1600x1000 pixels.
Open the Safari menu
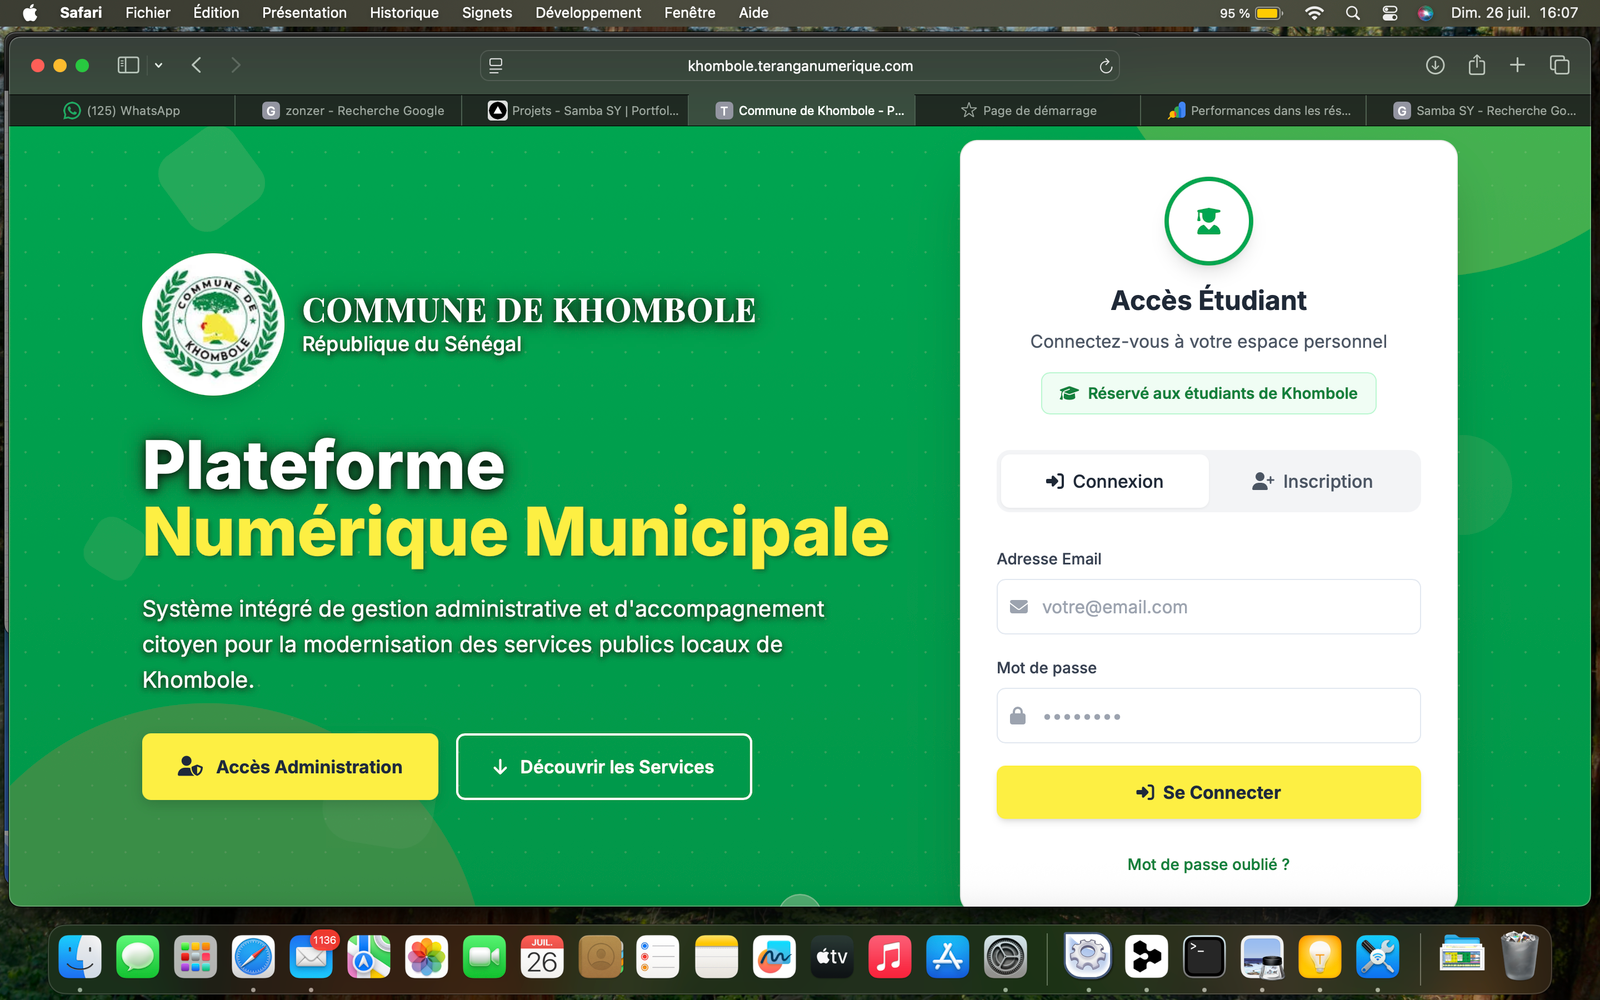[81, 13]
